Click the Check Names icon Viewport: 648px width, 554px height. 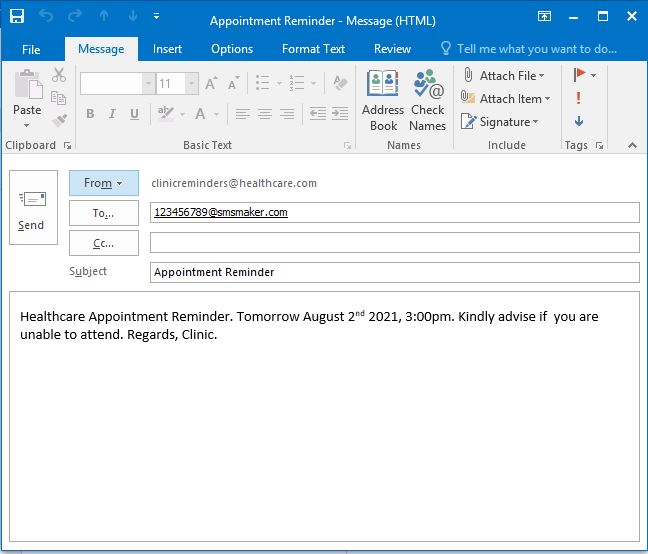click(428, 100)
